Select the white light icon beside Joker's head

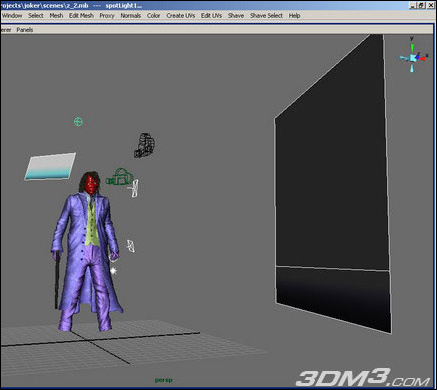click(x=134, y=188)
